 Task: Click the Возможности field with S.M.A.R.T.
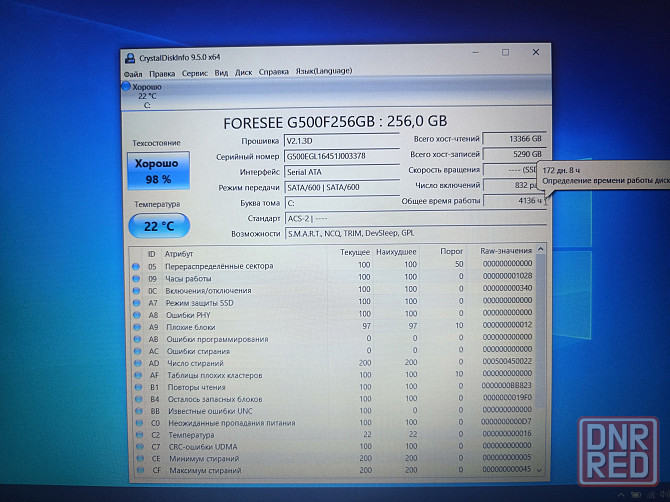tap(415, 233)
